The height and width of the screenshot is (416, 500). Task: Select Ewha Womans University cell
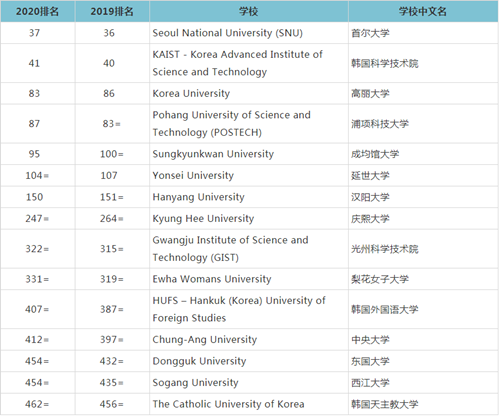pyautogui.click(x=212, y=279)
